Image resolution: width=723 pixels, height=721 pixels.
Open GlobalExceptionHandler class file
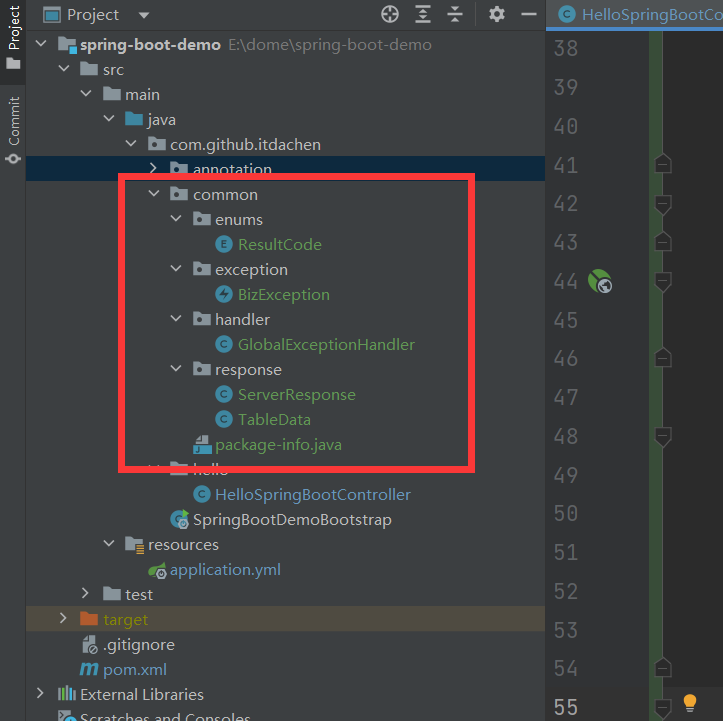click(x=325, y=345)
